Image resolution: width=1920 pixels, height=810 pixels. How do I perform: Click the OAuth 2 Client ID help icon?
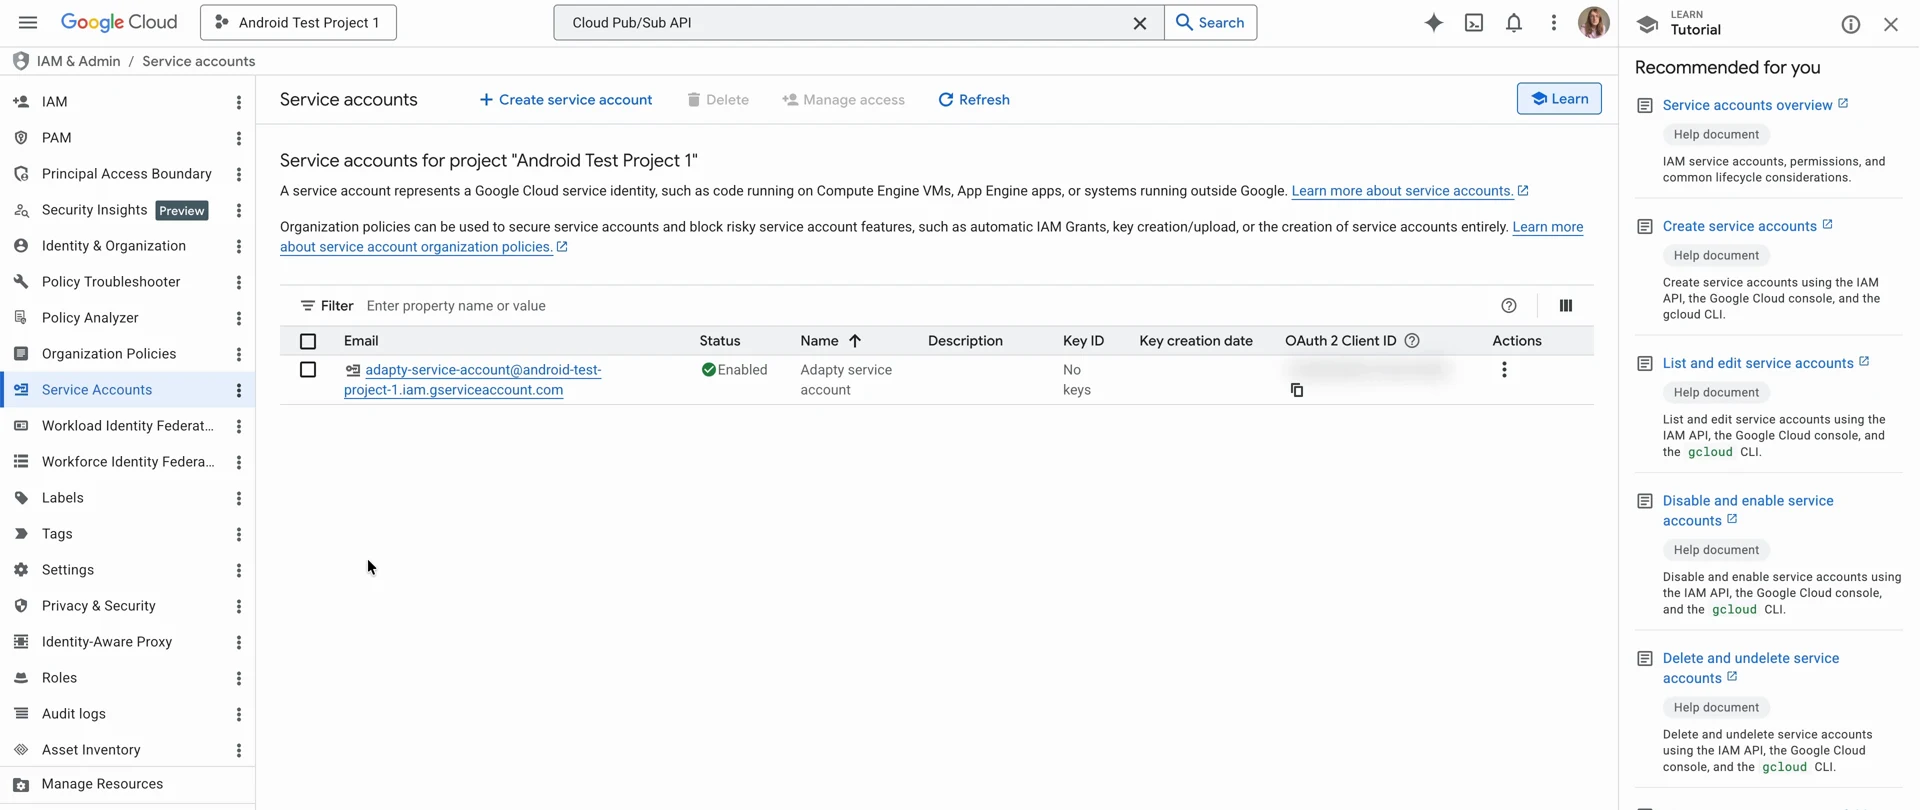click(x=1412, y=341)
